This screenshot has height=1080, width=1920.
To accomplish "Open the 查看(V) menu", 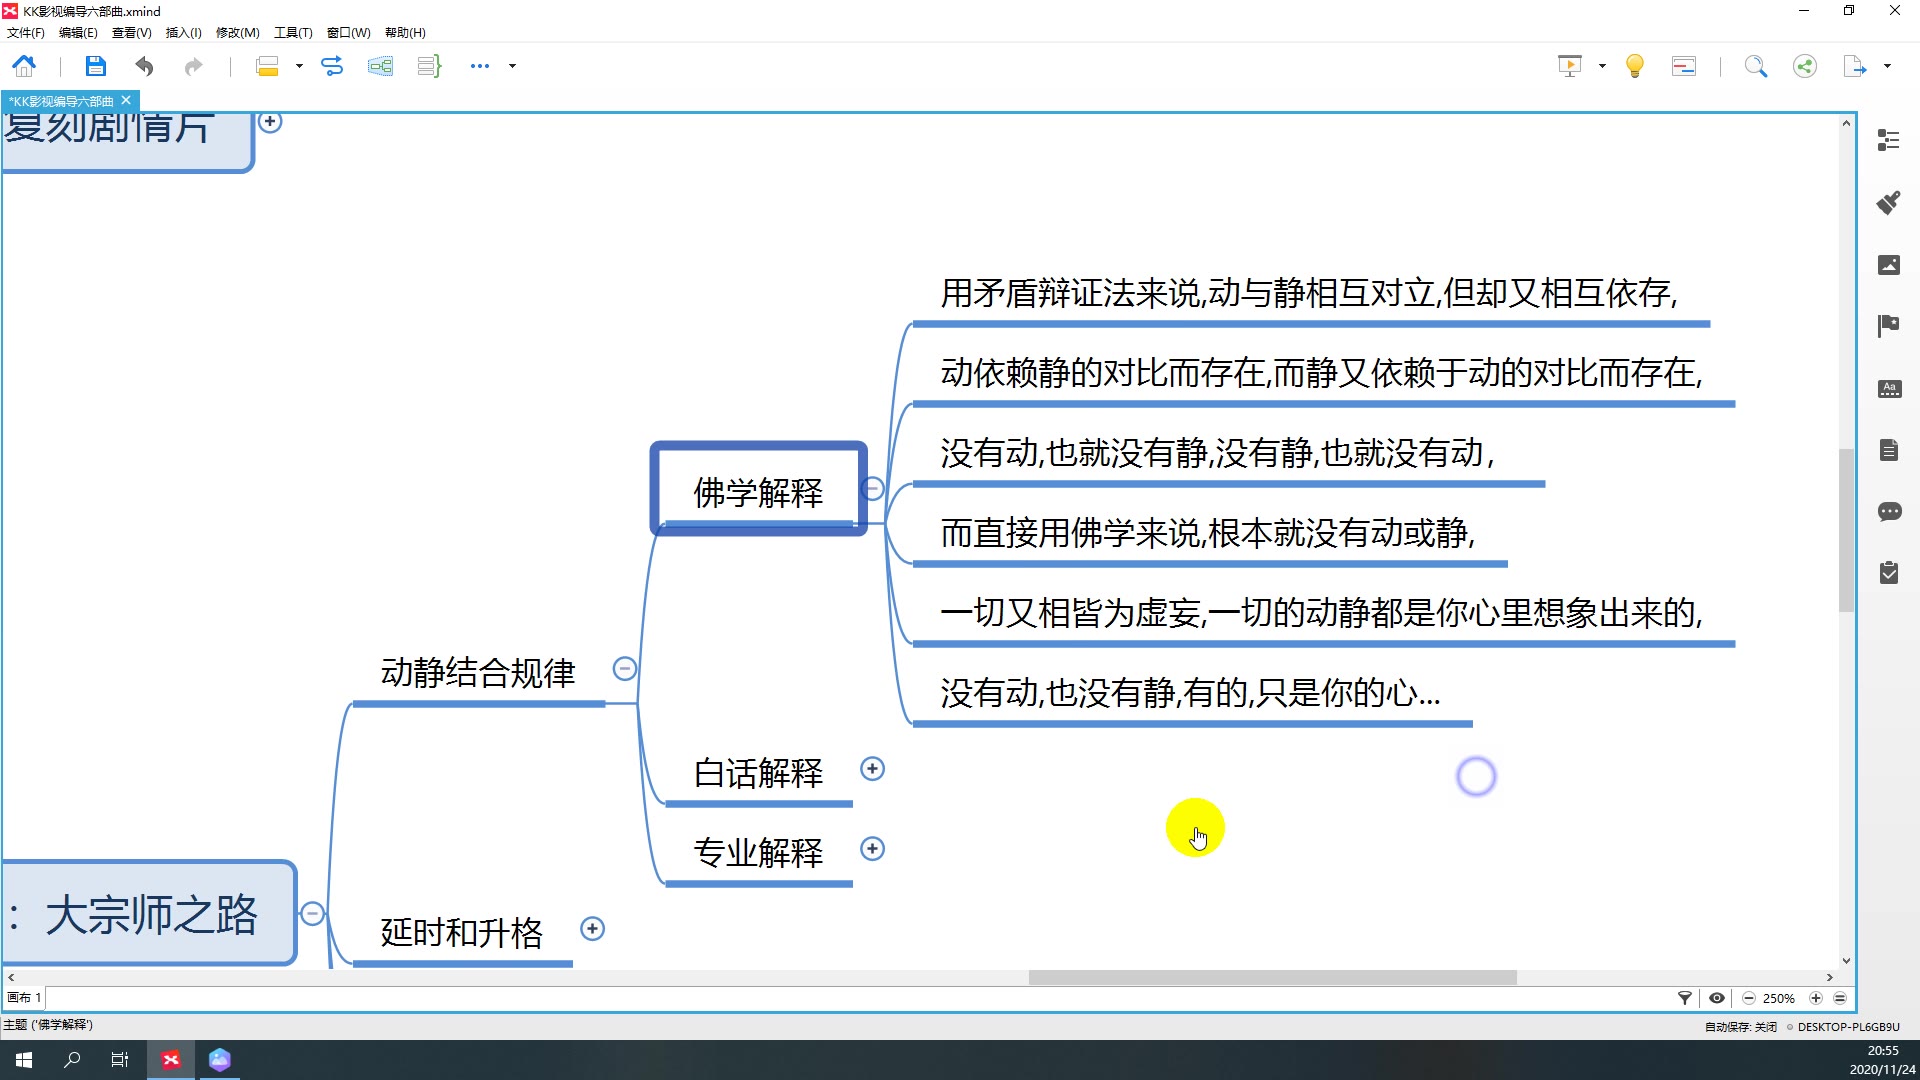I will coord(131,33).
